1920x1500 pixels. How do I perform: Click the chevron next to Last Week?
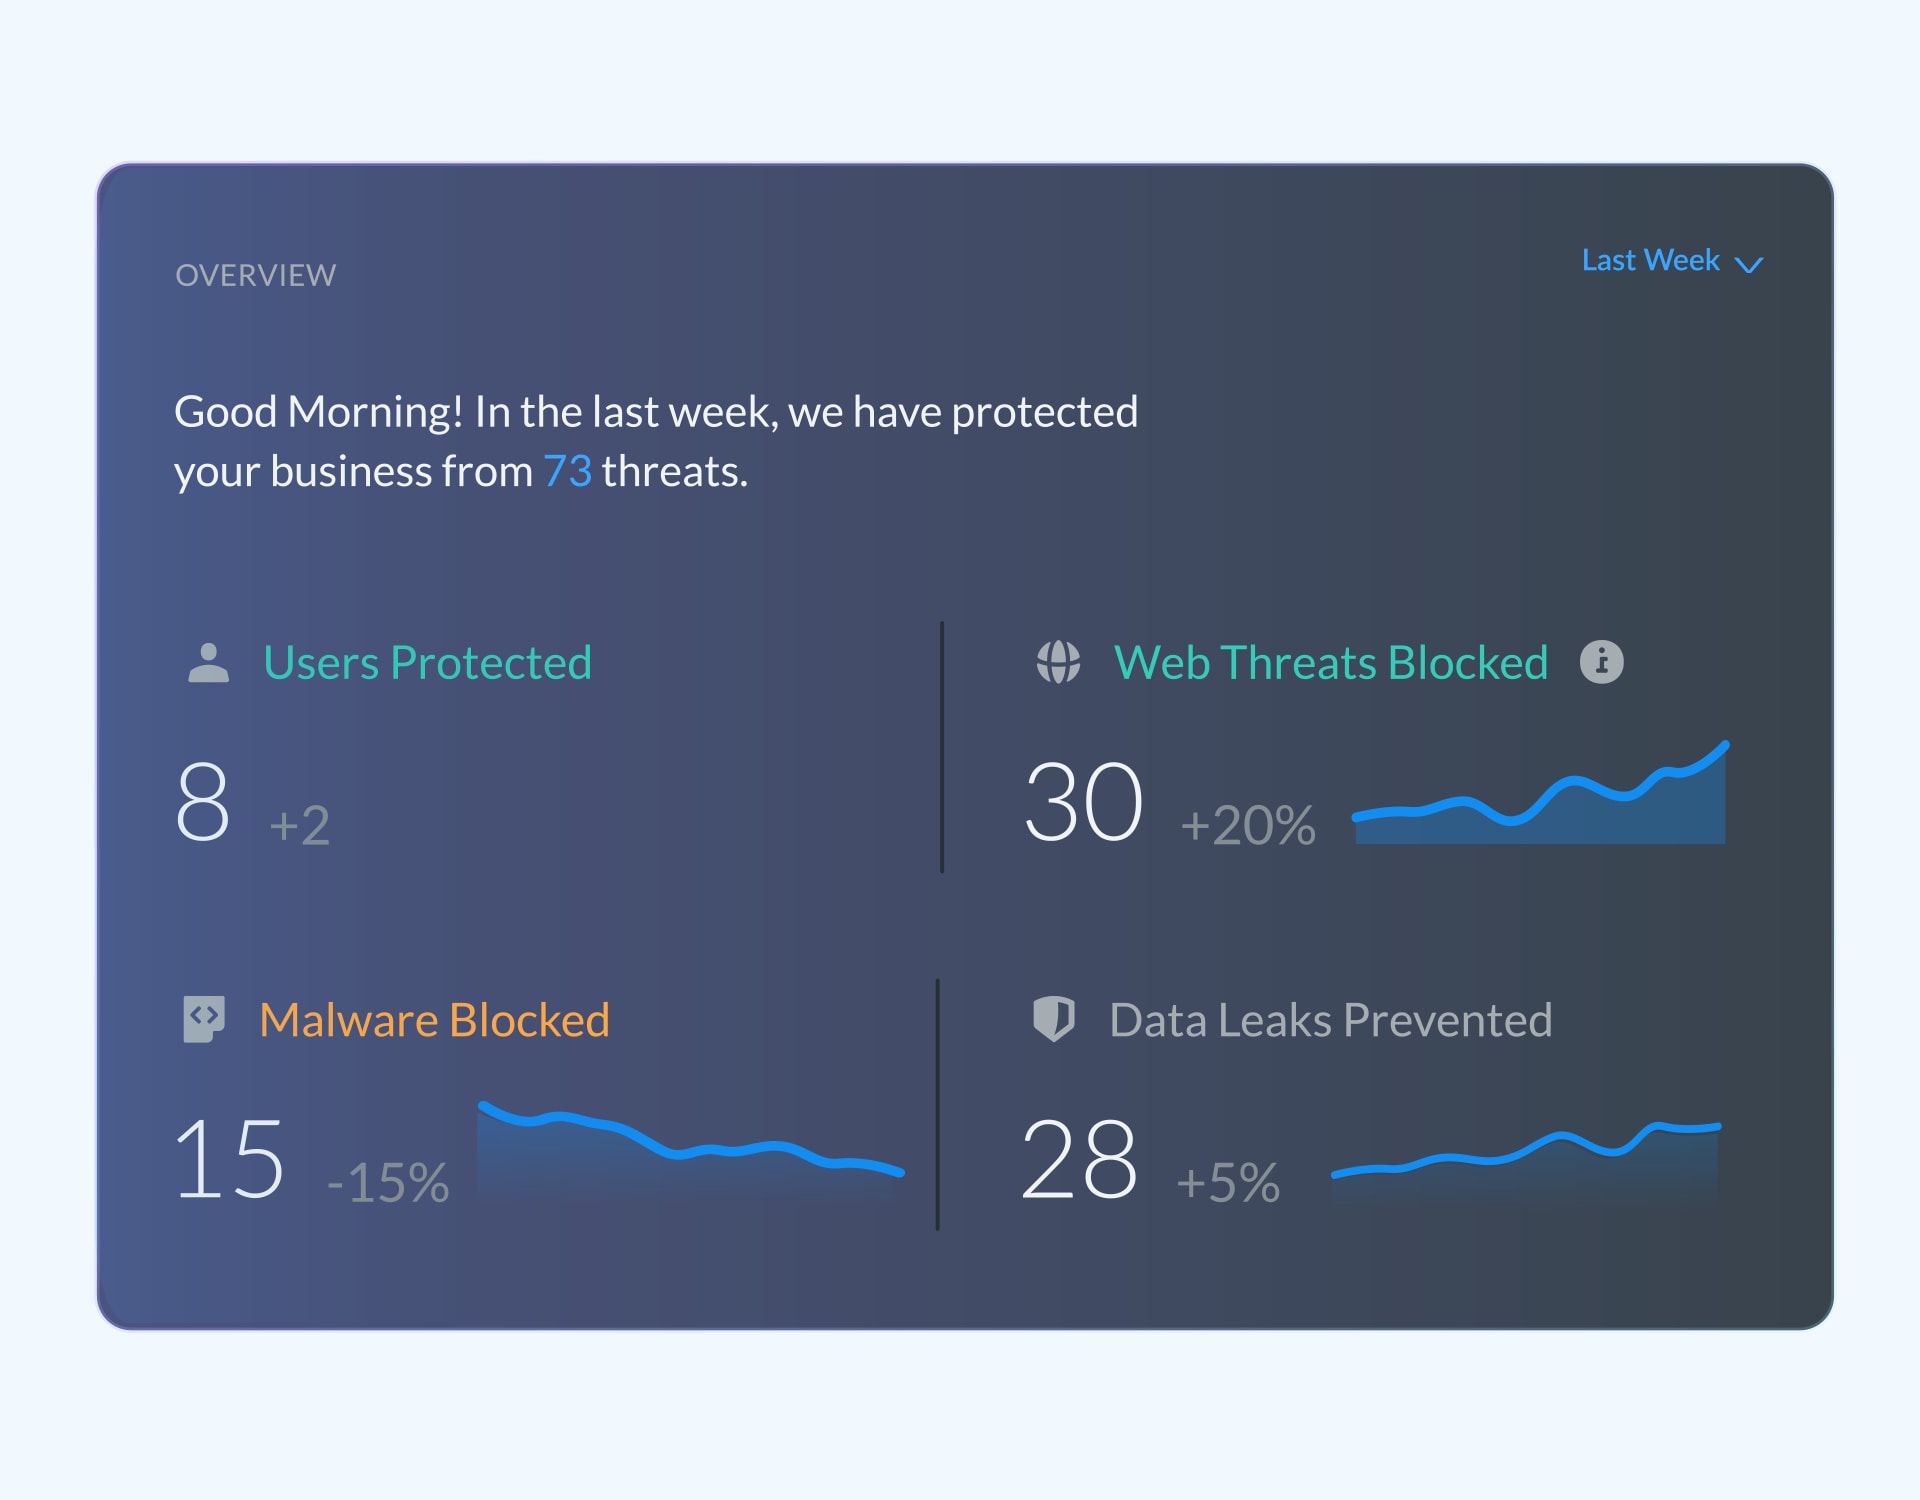(x=1748, y=266)
